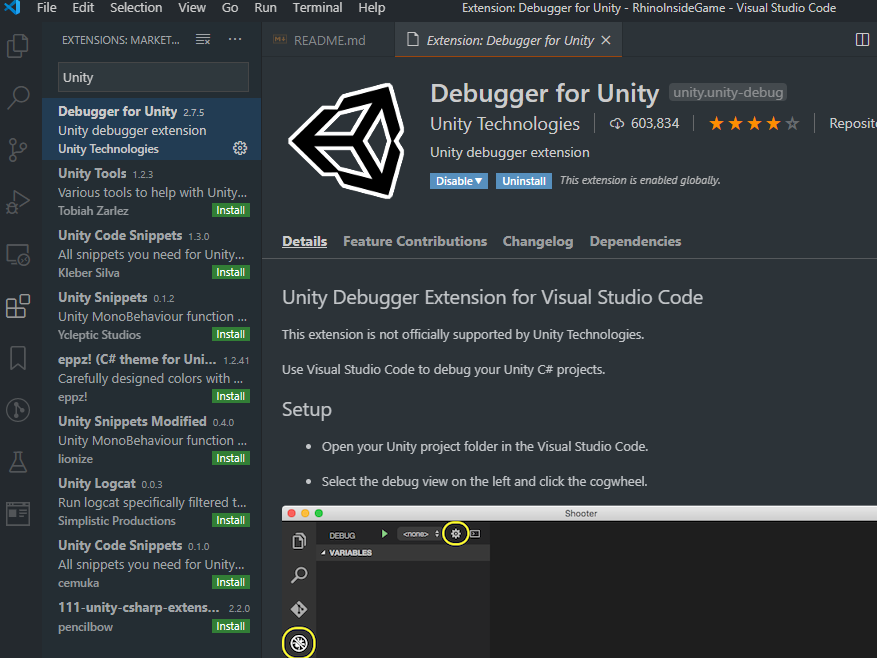Install Unity Code Snippets by Kleber Silva
This screenshot has width=877, height=658.
pyautogui.click(x=230, y=272)
